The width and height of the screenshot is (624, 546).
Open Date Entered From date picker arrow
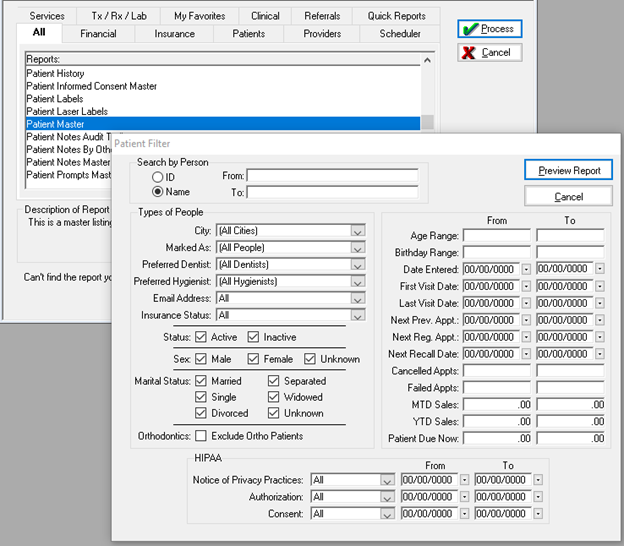coord(526,269)
